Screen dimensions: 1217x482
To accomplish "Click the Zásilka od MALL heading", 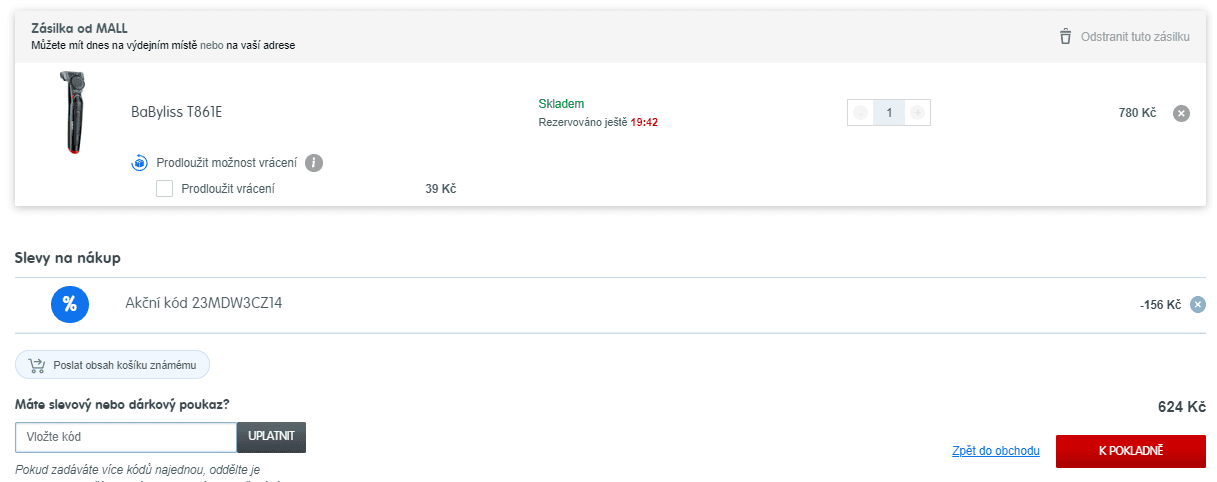I will tap(79, 28).
